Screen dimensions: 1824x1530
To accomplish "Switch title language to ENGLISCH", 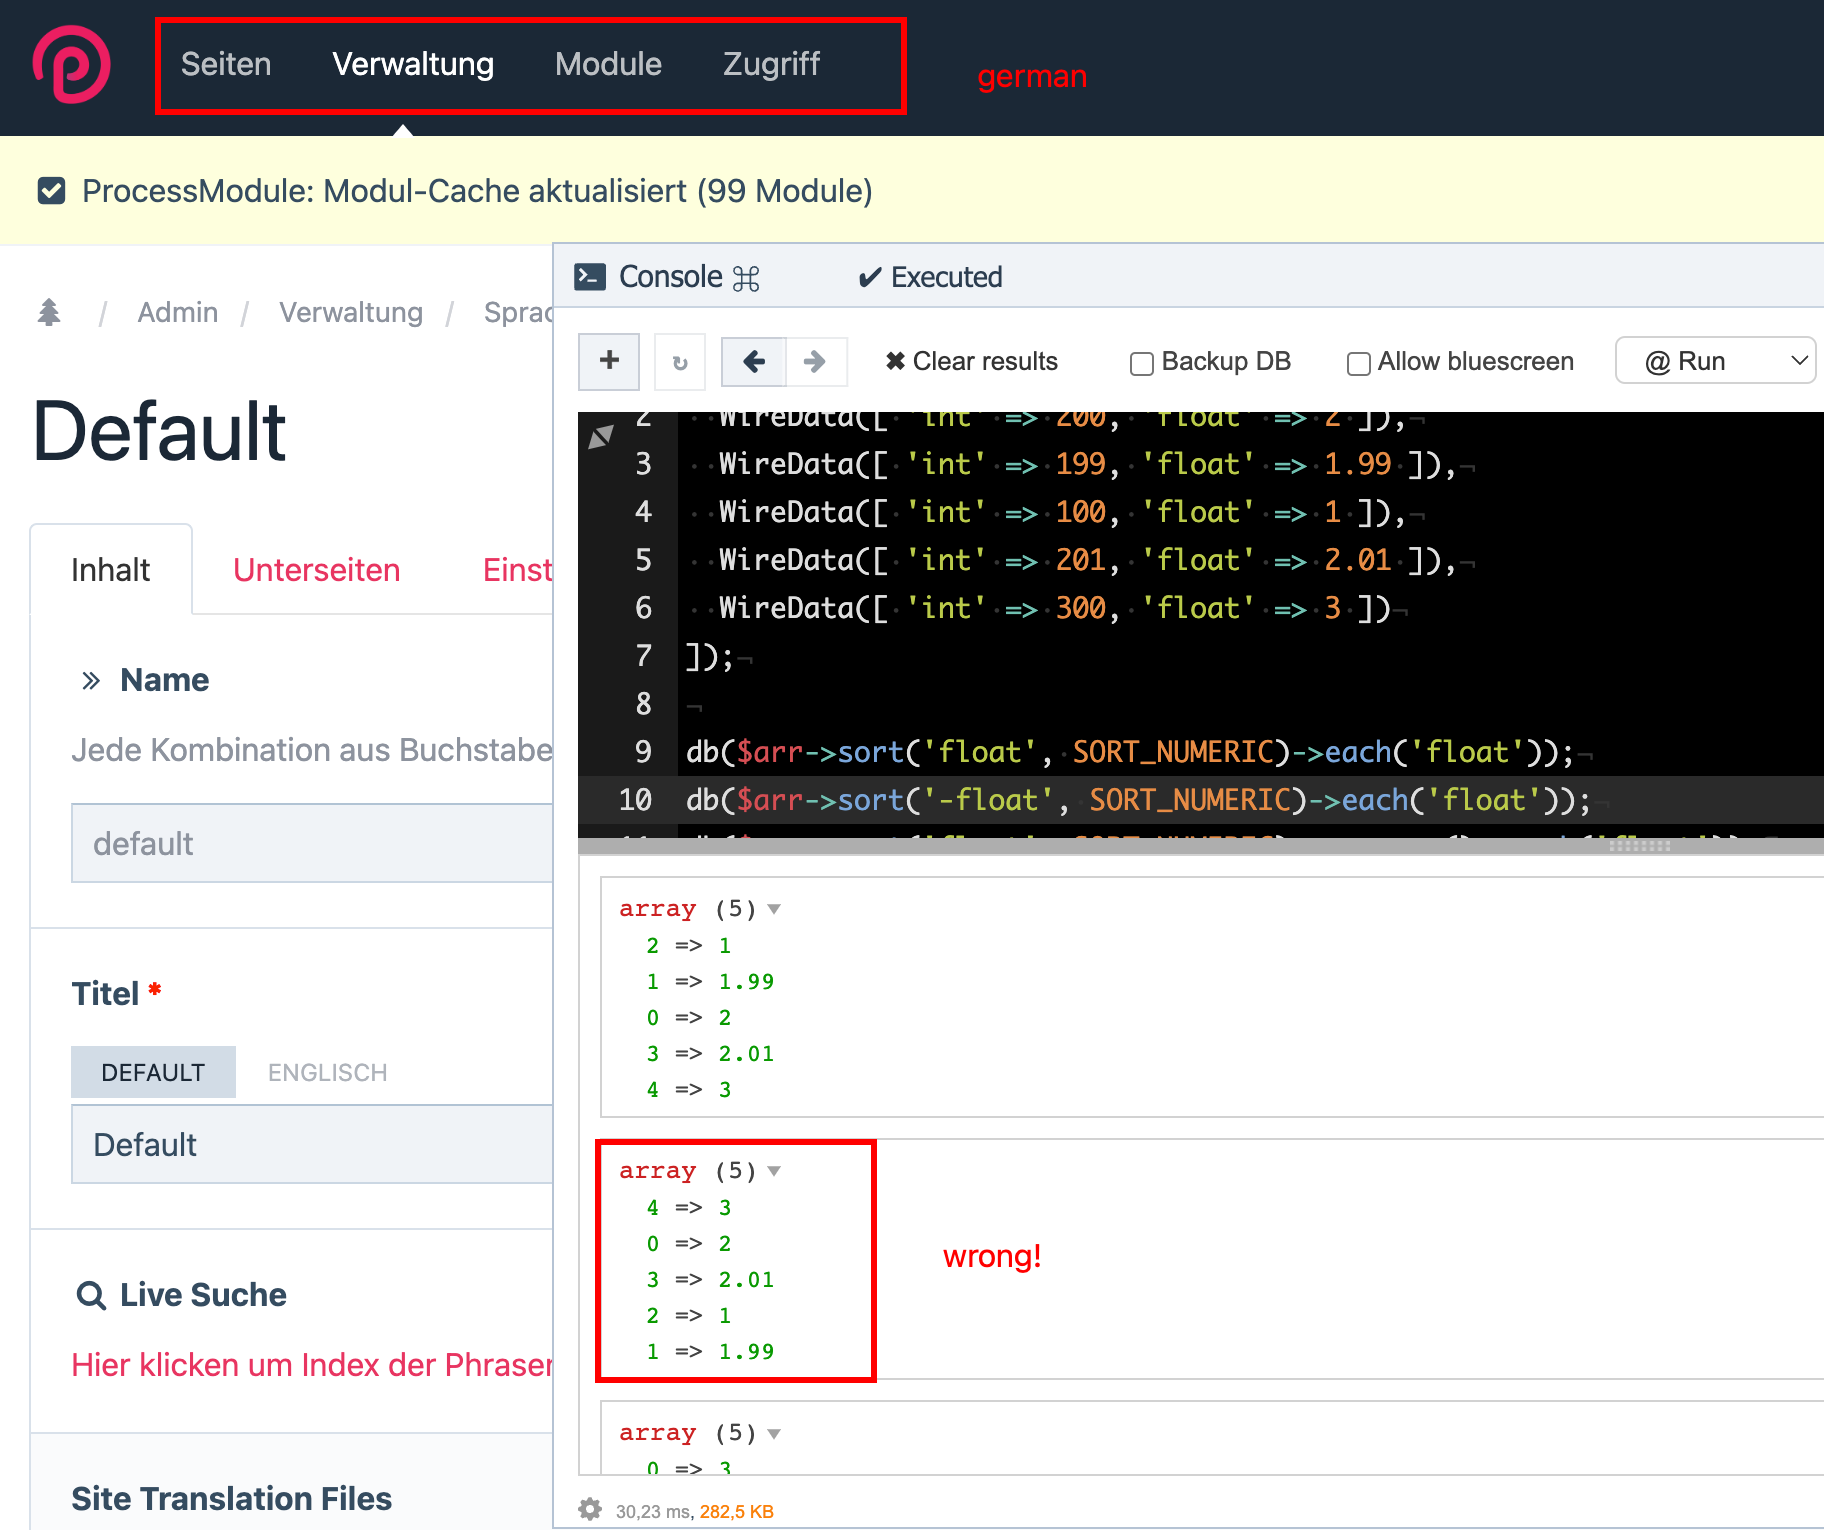I will 327,1071.
